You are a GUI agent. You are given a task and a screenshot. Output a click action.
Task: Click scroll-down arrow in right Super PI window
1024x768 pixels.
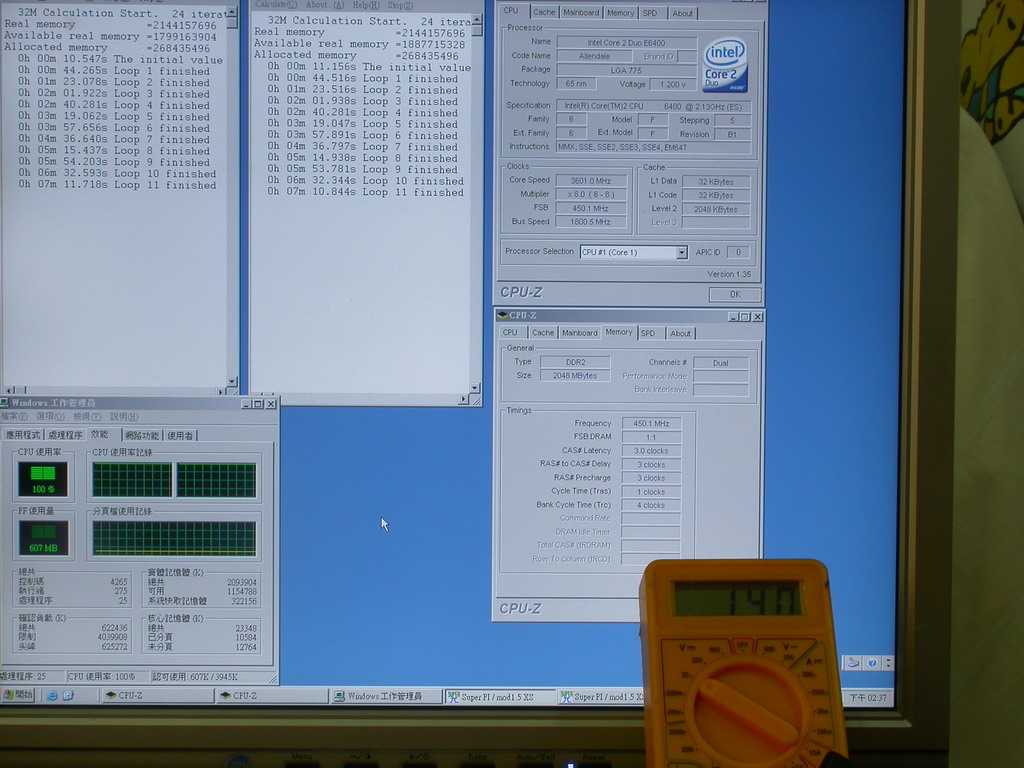(x=475, y=388)
